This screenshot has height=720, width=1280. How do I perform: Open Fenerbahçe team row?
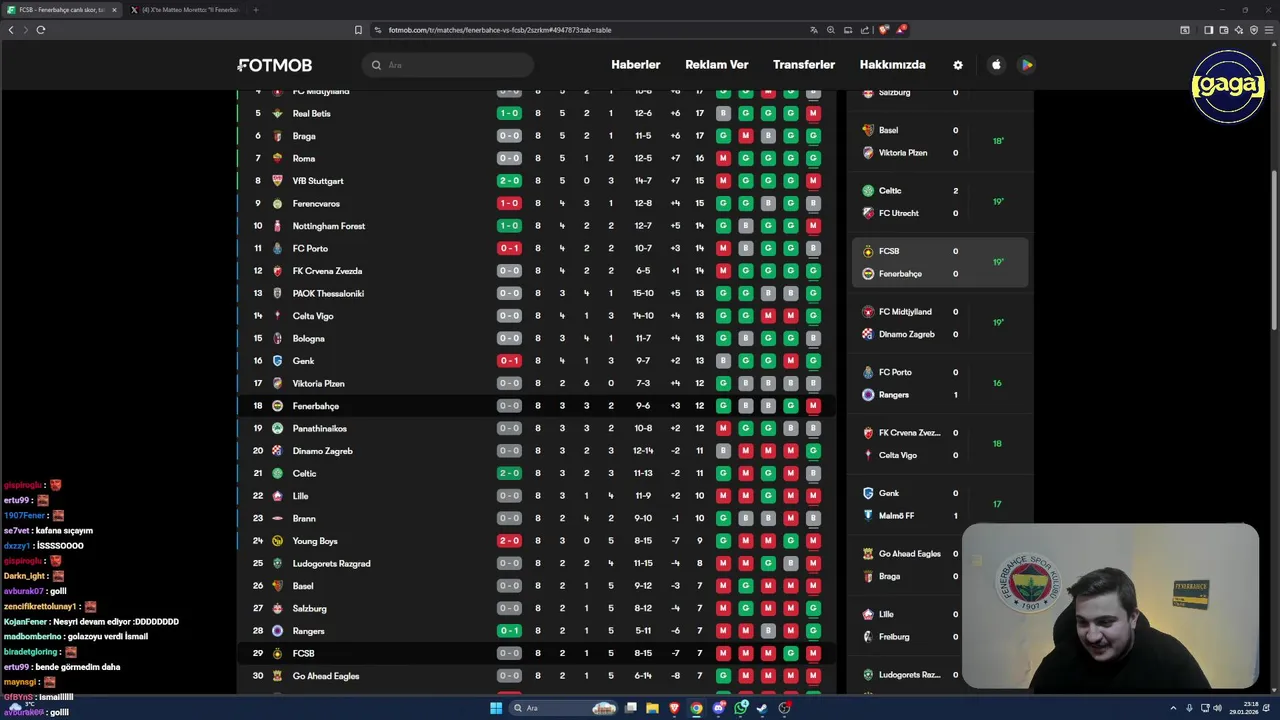coord(537,406)
